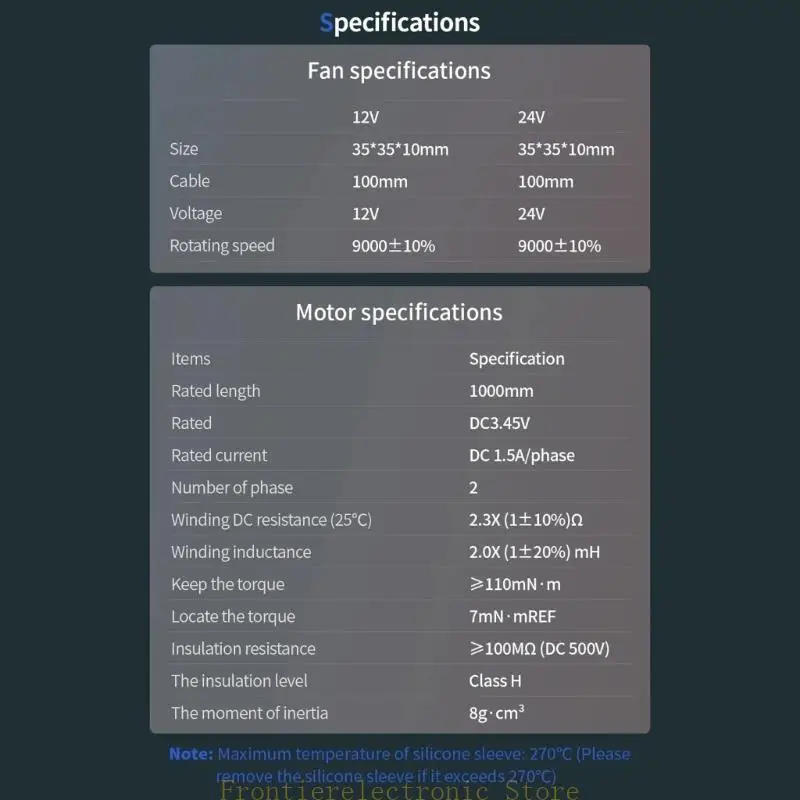The height and width of the screenshot is (800, 800).
Task: Click the Items column header
Action: 191,359
